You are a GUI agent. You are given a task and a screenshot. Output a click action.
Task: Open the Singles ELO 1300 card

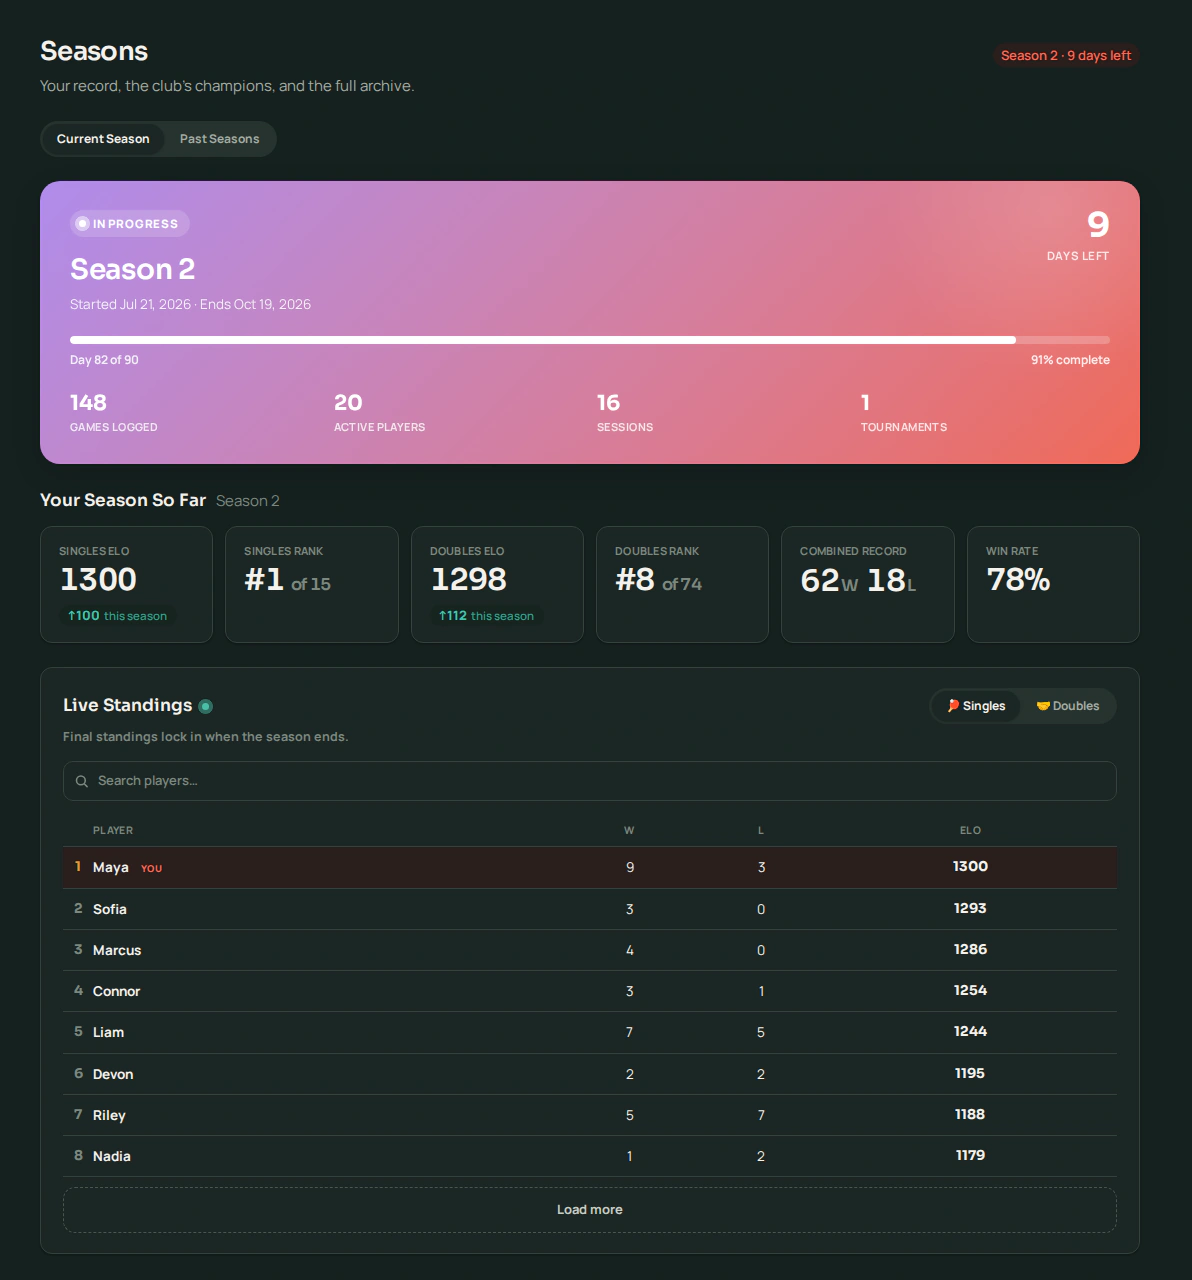(126, 584)
